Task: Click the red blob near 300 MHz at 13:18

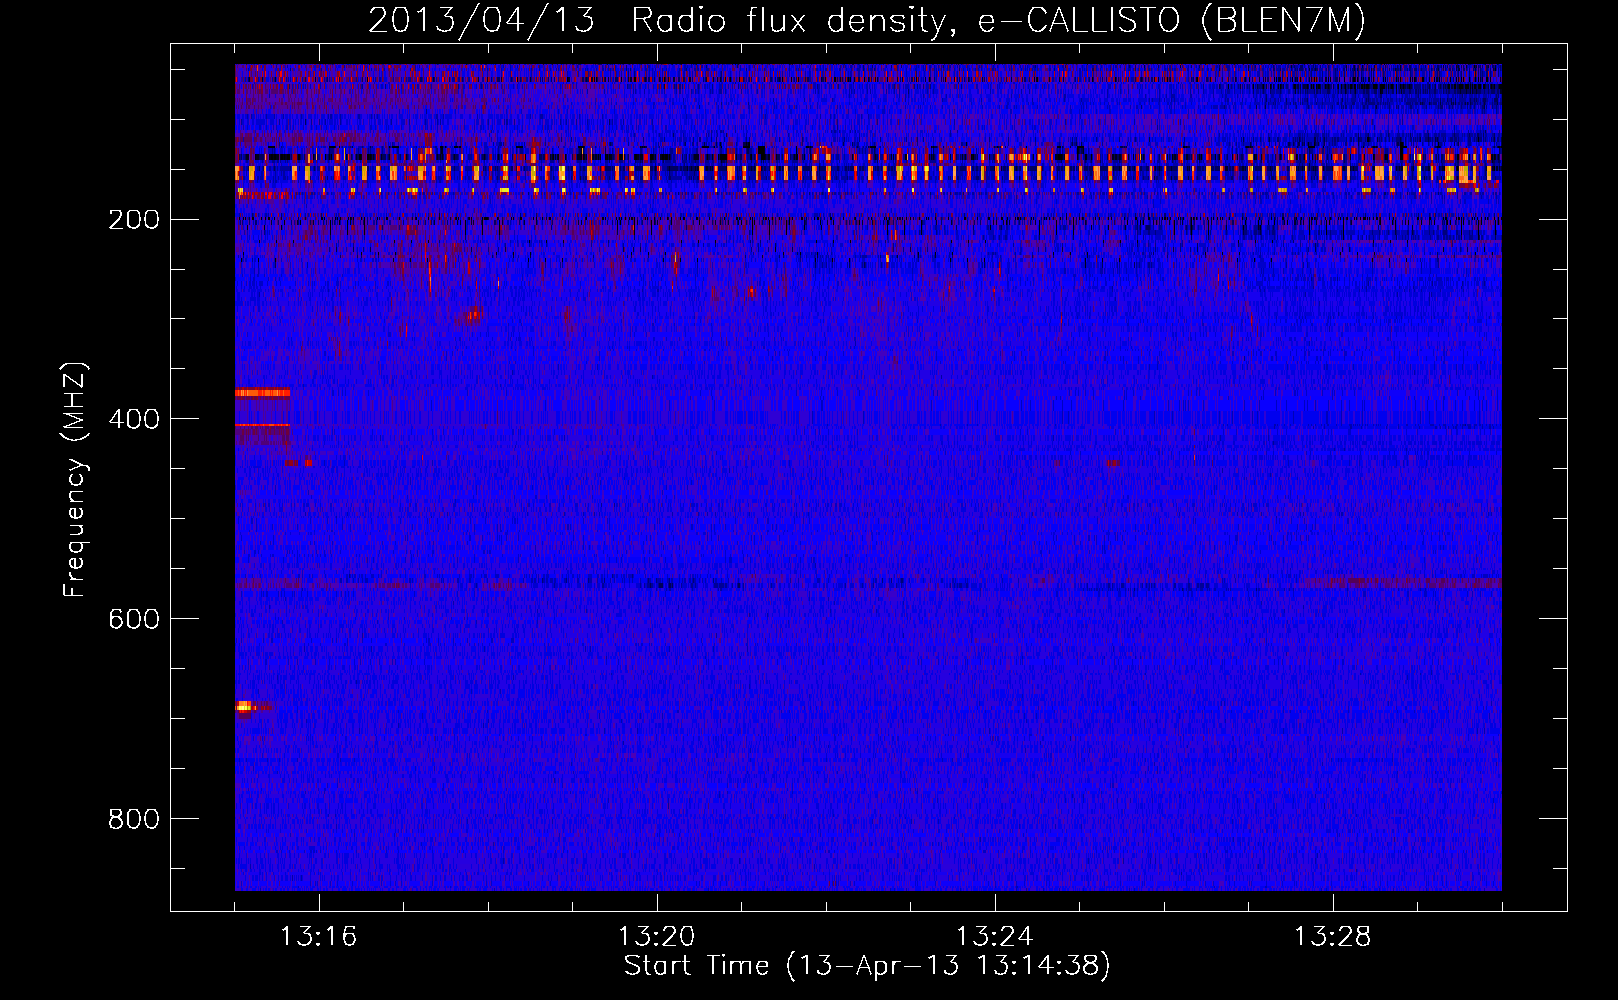Action: [472, 316]
